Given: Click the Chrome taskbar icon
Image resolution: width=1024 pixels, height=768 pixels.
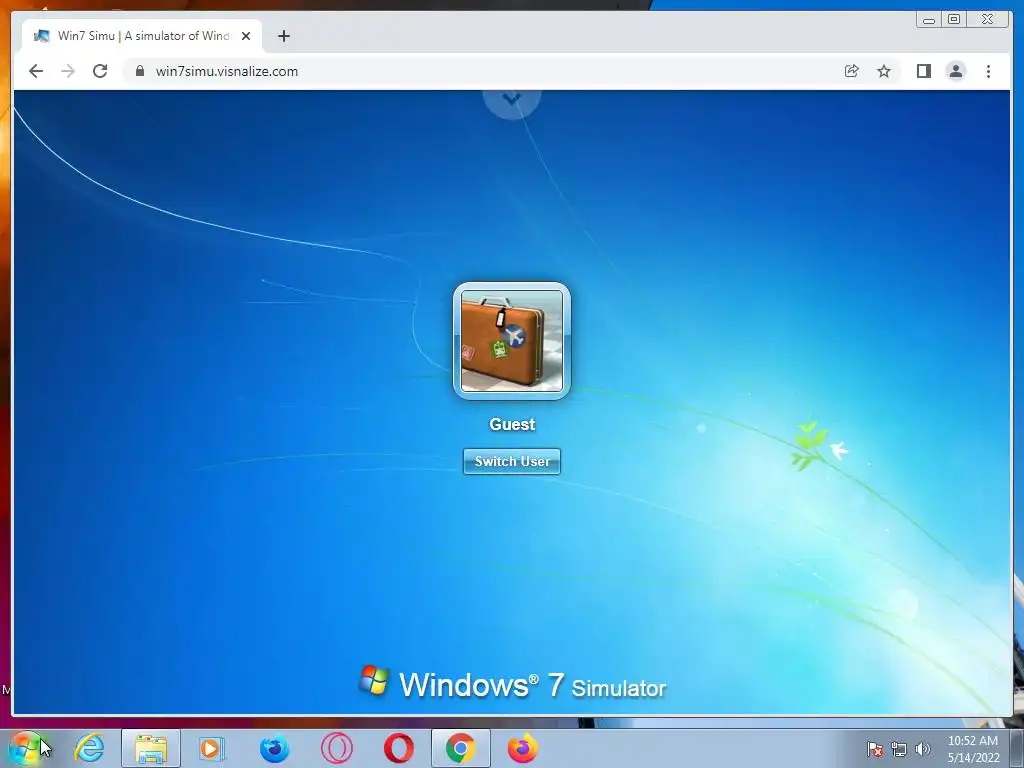Looking at the screenshot, I should tap(461, 749).
